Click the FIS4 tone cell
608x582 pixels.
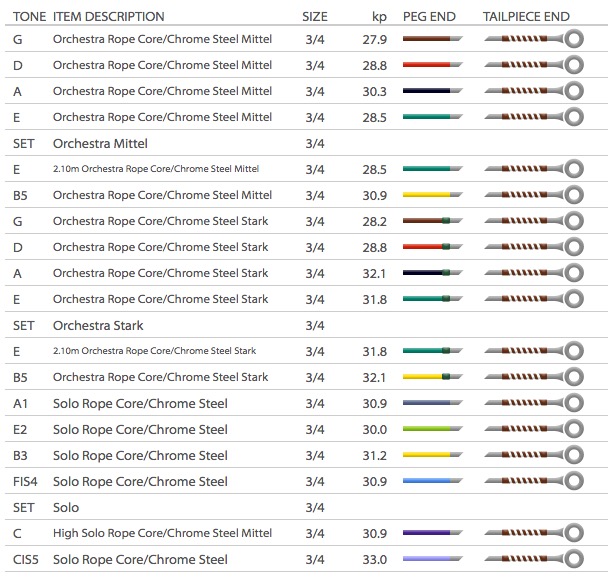pyautogui.click(x=25, y=482)
